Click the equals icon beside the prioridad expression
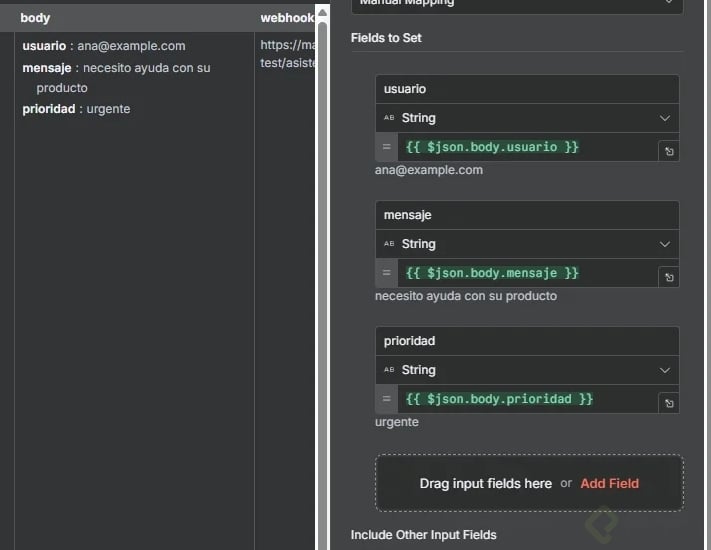 click(x=386, y=399)
